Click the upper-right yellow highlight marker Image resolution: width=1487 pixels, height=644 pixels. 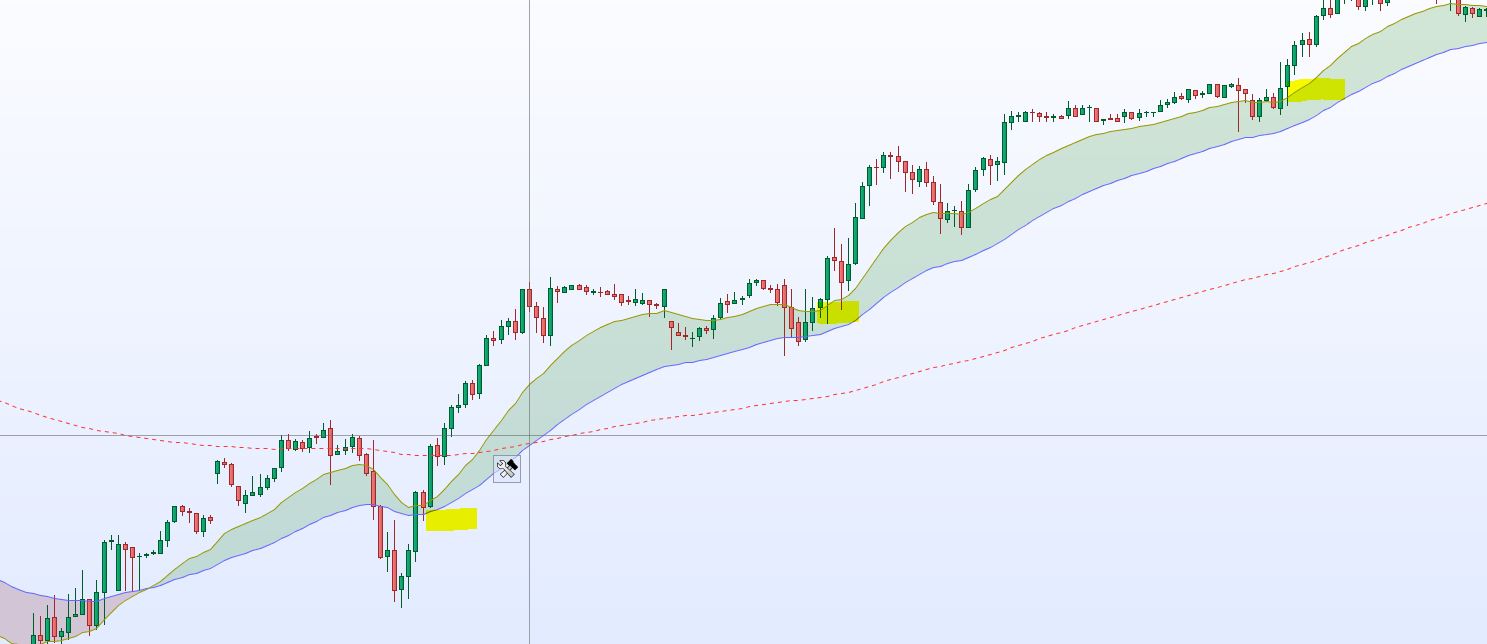1316,90
